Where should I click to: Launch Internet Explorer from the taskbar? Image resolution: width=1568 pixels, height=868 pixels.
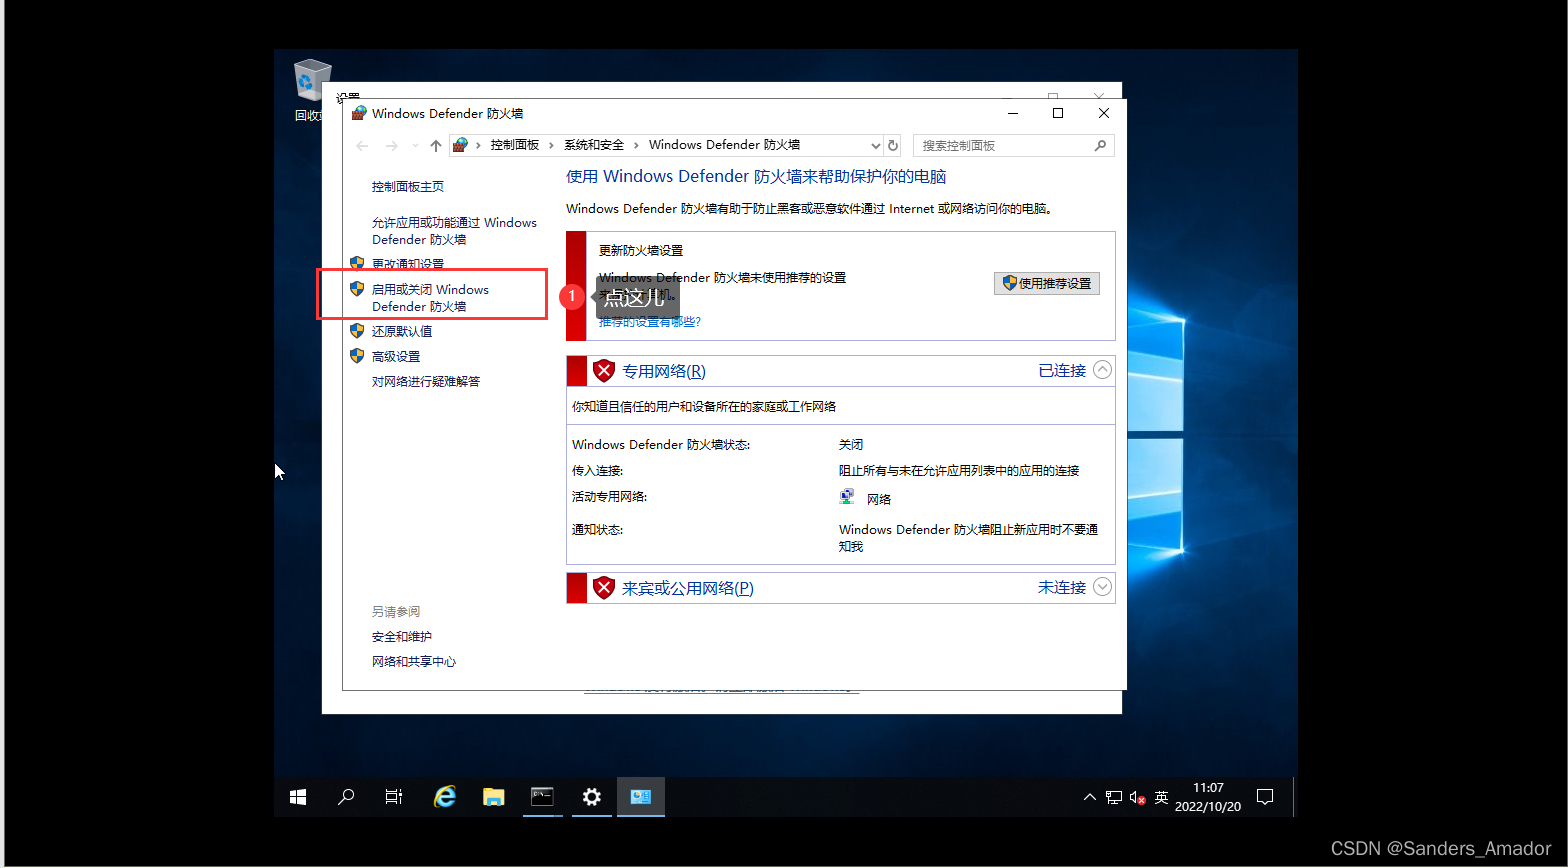click(444, 797)
